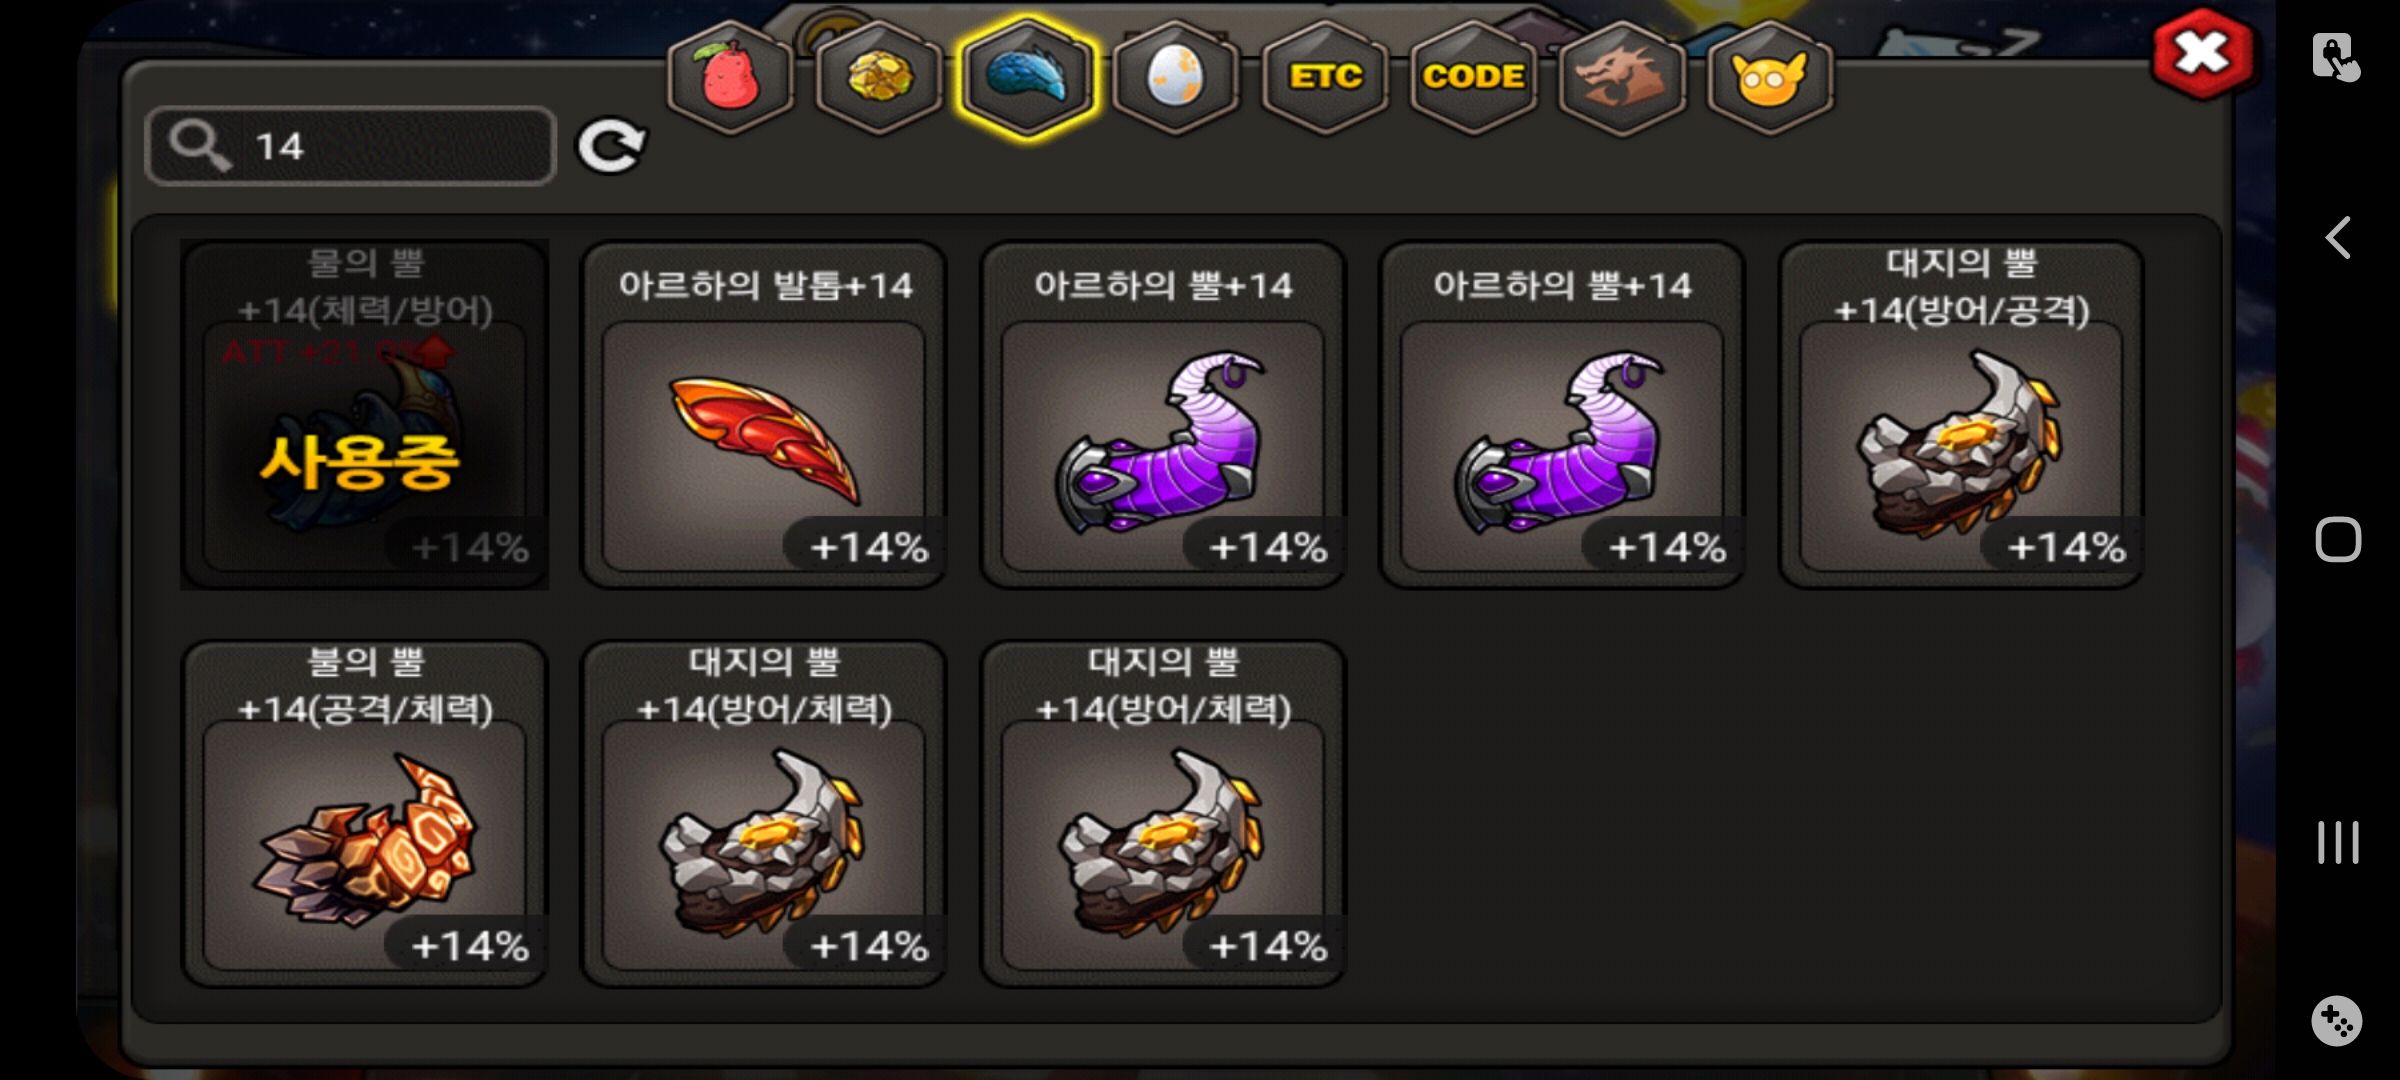This screenshot has width=2400, height=1080.
Task: Switch to the CODE tab
Action: click(1473, 78)
